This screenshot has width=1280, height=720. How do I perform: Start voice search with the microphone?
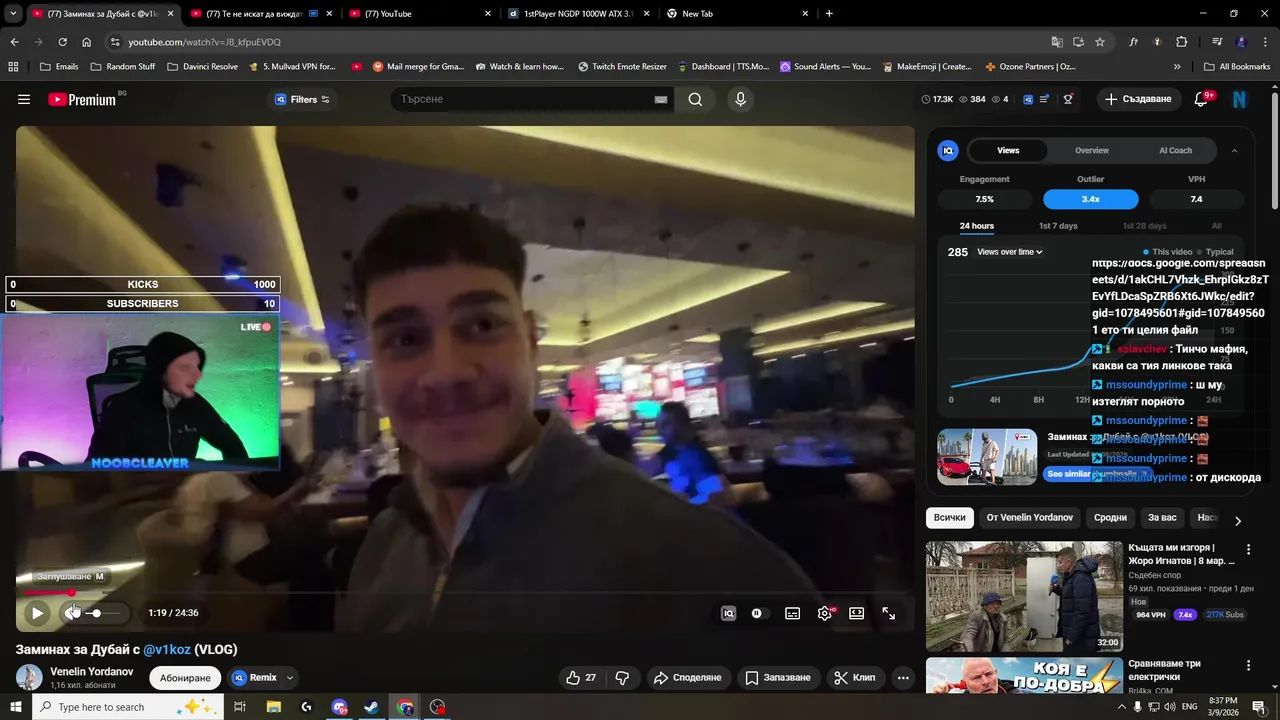(x=740, y=99)
